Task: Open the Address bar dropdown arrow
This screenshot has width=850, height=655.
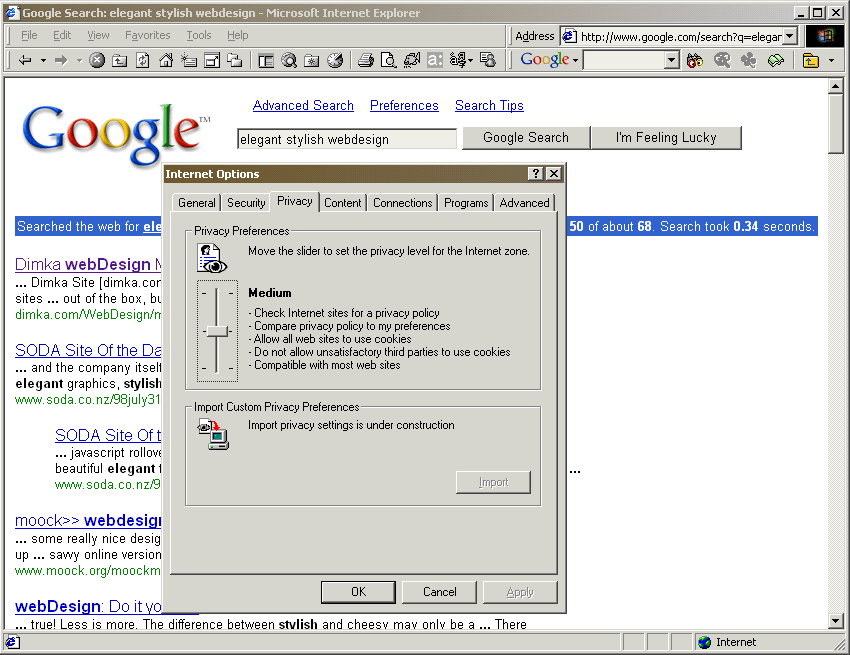Action: click(790, 36)
